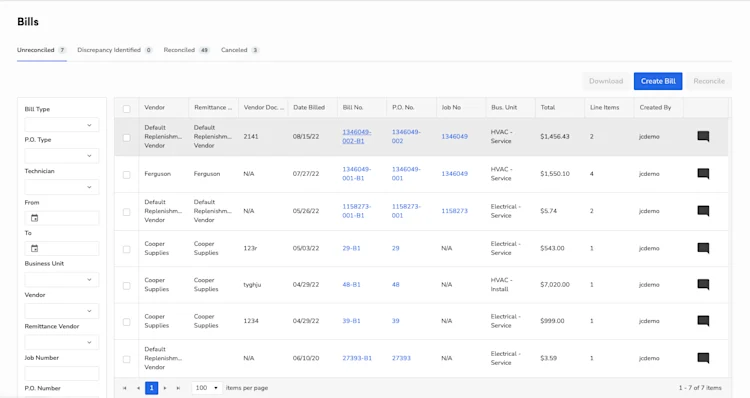Viewport: 750px width, 398px height.
Task: Switch to the Discrepancy Identified tab
Action: tap(115, 50)
